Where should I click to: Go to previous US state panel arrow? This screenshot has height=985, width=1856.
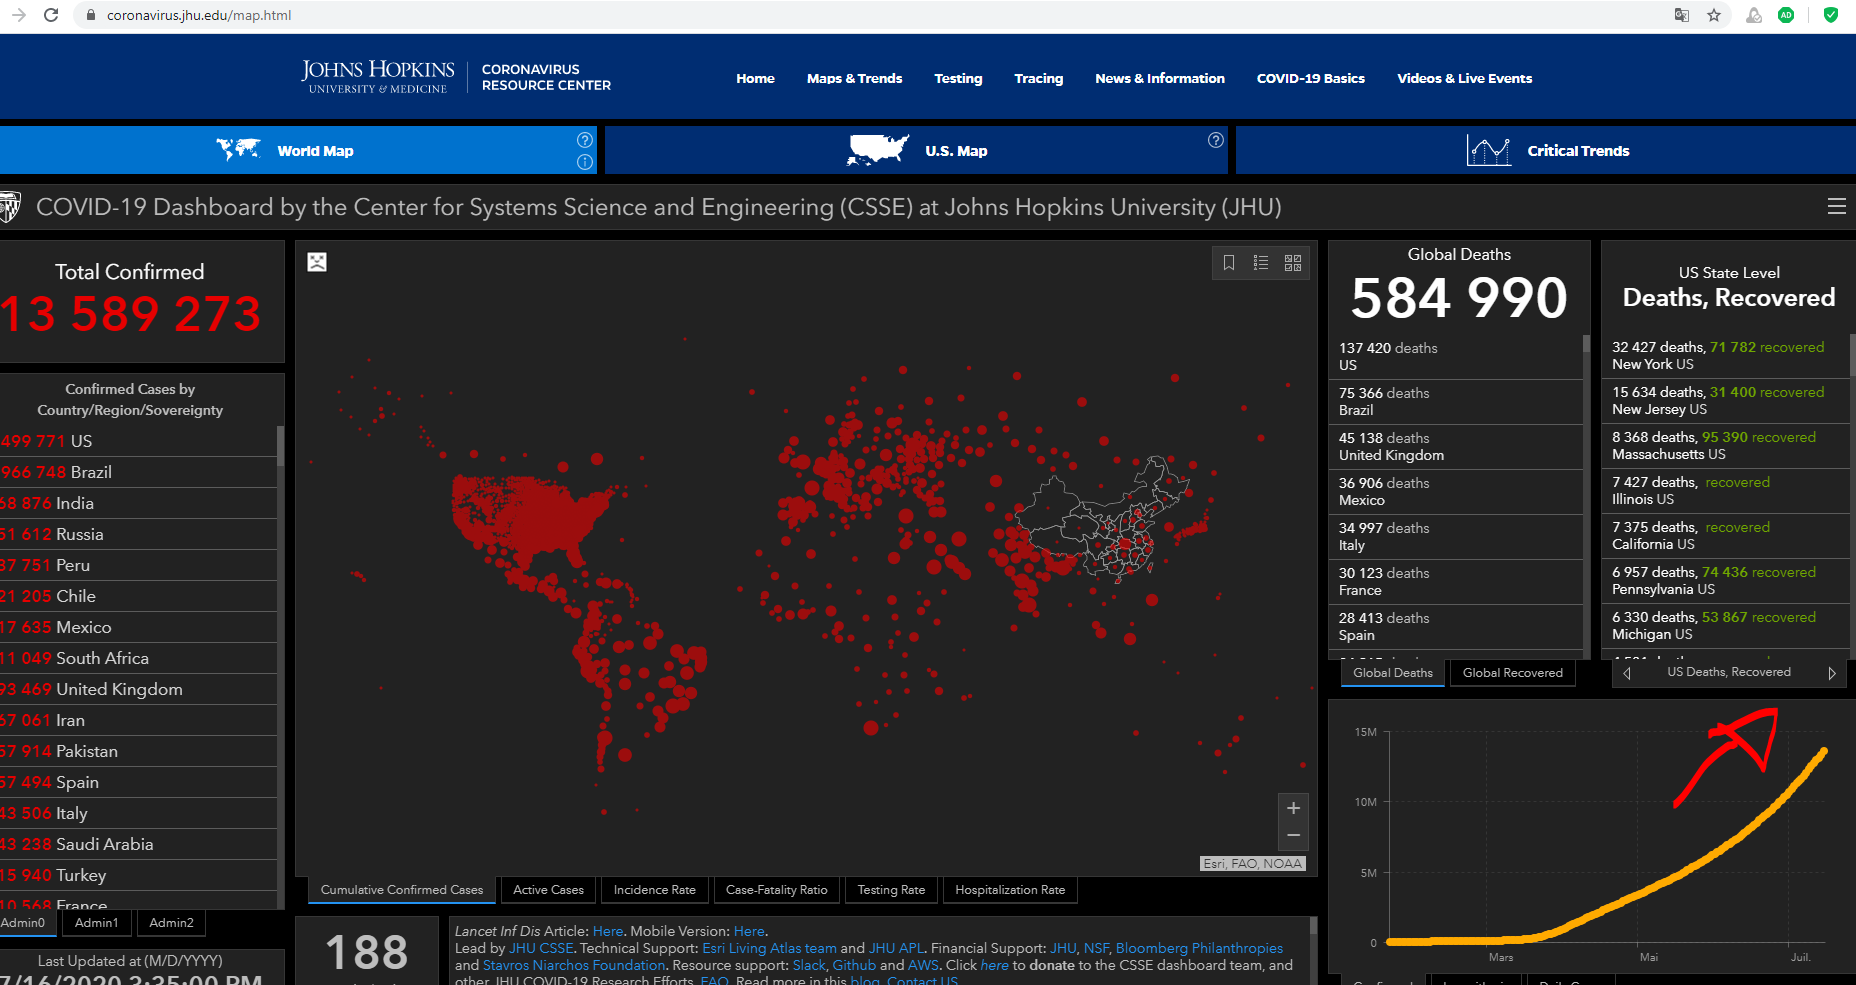pyautogui.click(x=1627, y=673)
